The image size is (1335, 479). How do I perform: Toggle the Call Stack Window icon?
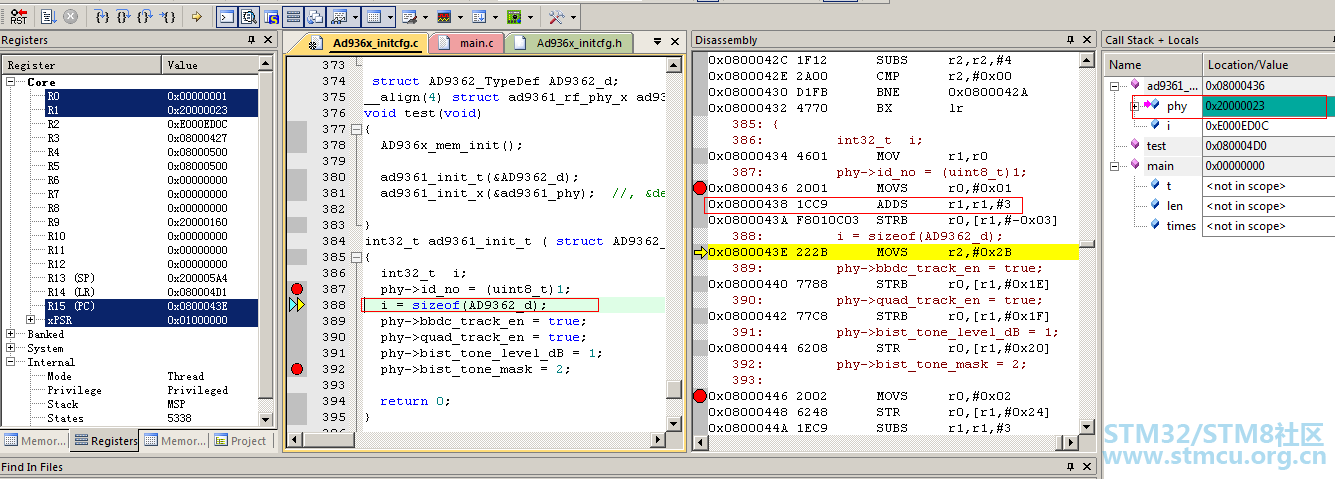tap(315, 17)
